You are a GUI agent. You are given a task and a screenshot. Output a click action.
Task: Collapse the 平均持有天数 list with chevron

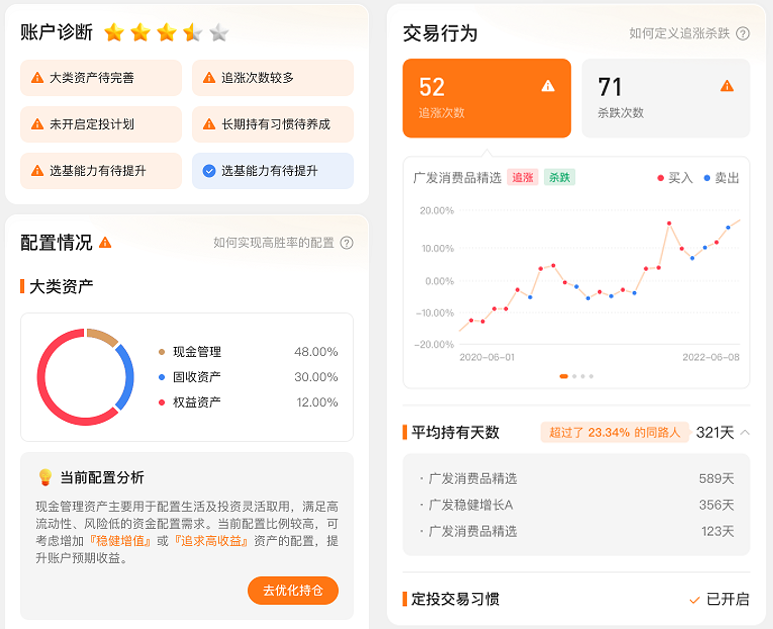(745, 432)
